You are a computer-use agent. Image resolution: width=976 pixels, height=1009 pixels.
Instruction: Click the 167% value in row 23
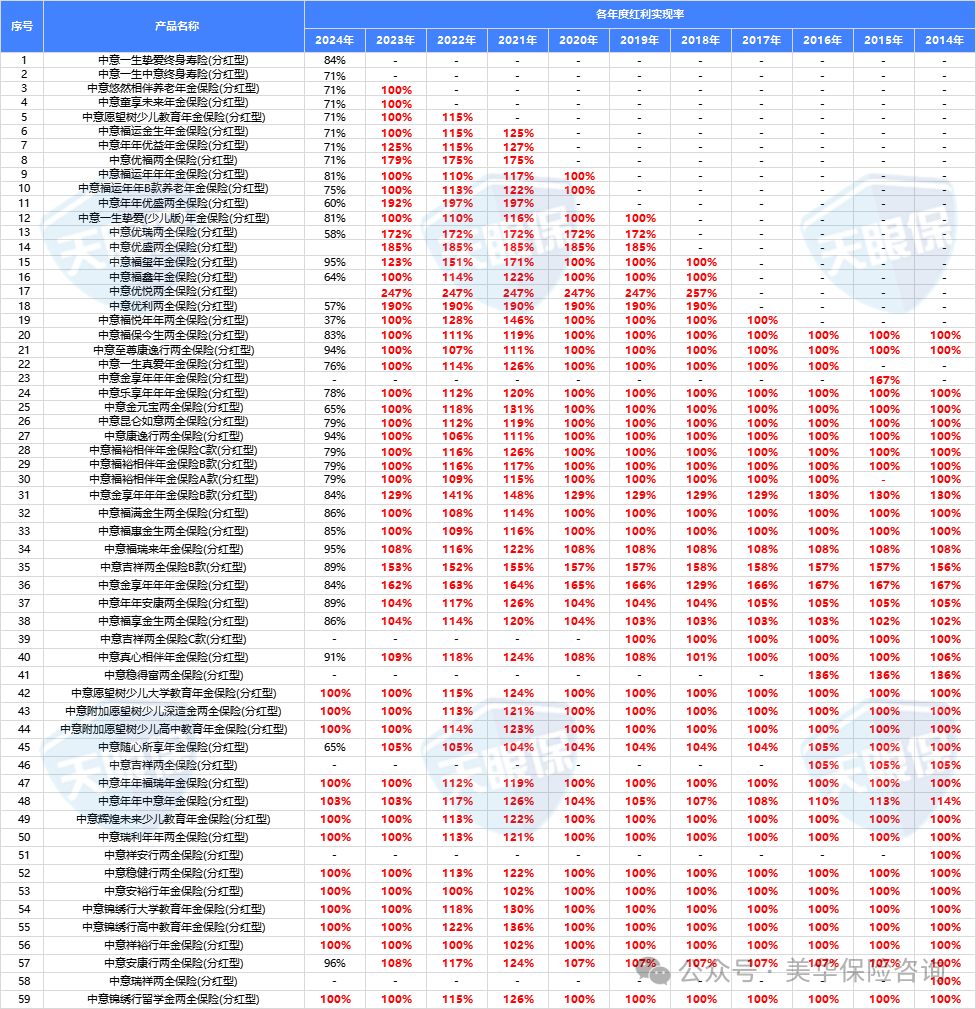coord(883,379)
